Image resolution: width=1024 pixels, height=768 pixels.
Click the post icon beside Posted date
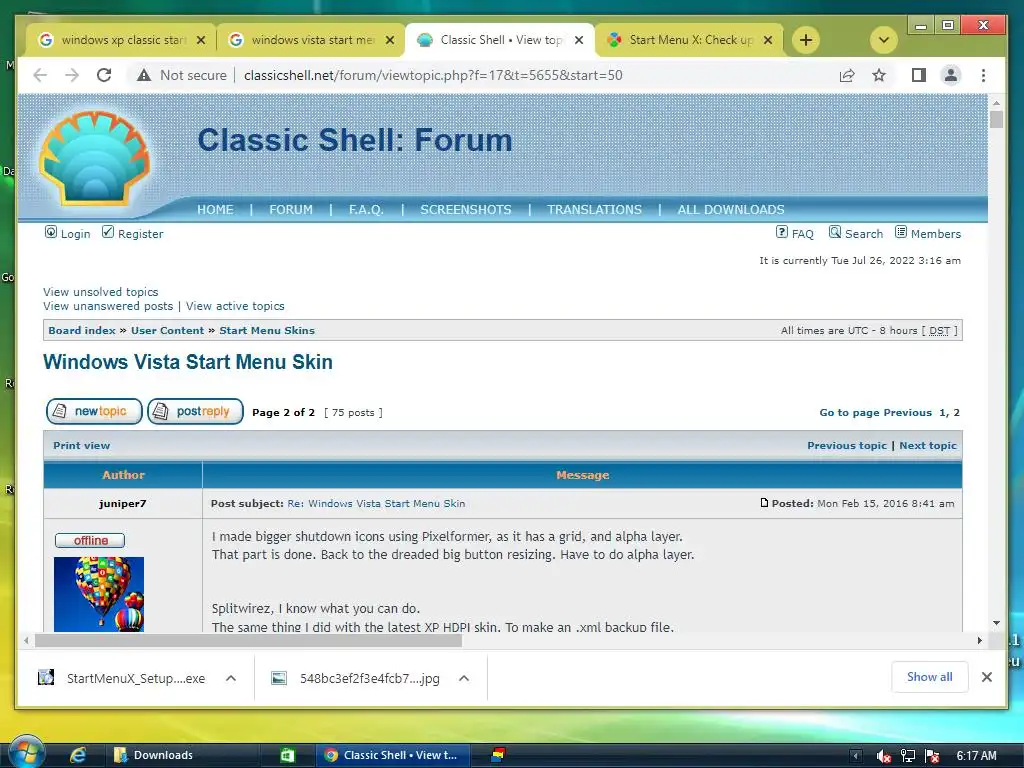[x=764, y=503]
